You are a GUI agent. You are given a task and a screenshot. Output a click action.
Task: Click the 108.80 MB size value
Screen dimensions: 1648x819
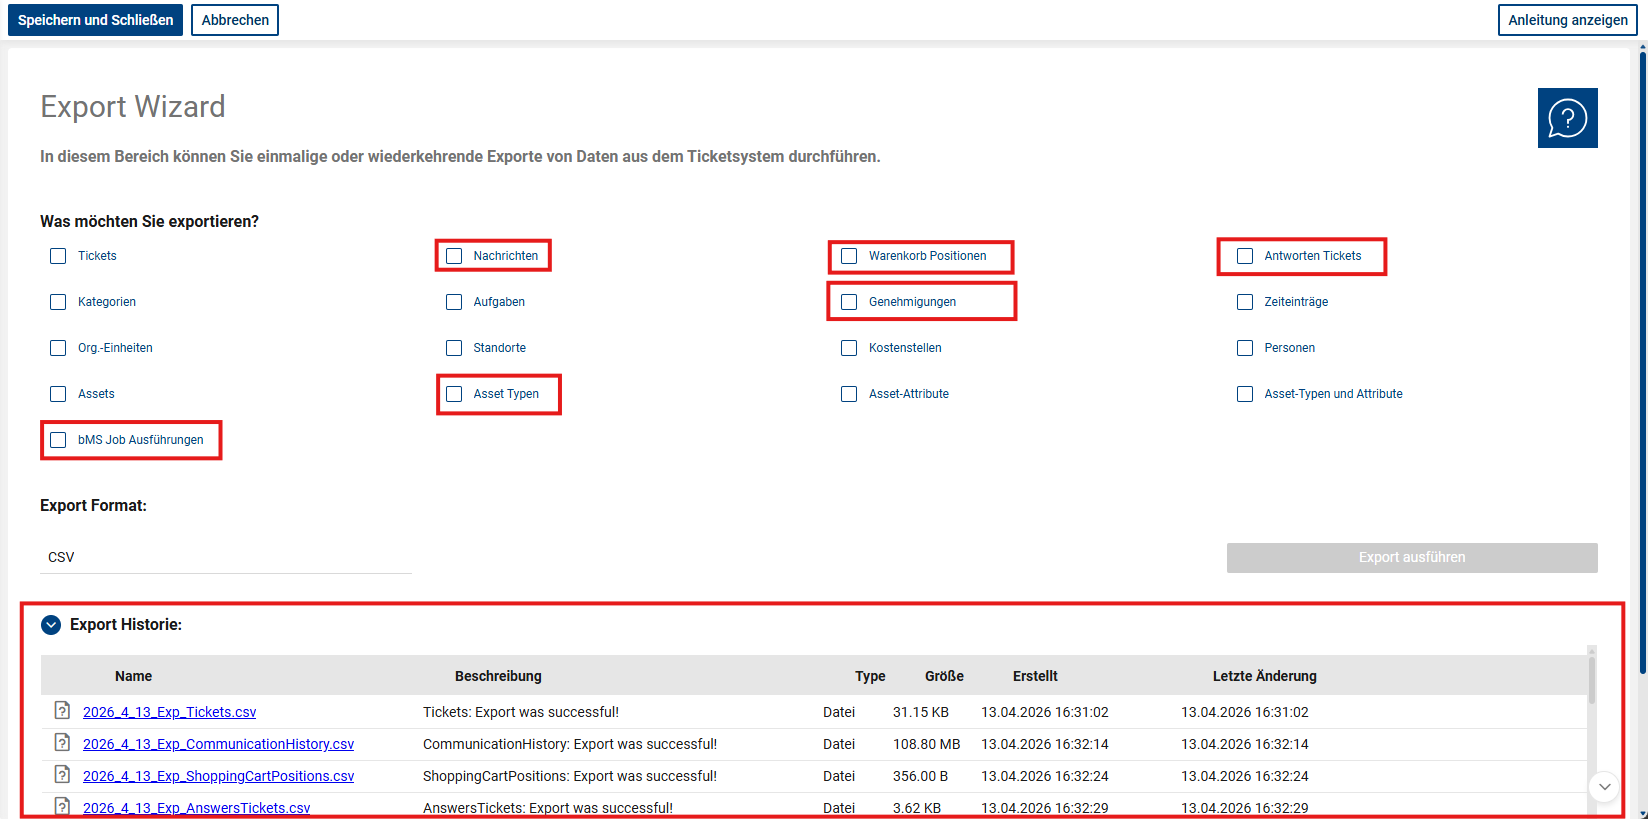[x=926, y=744]
